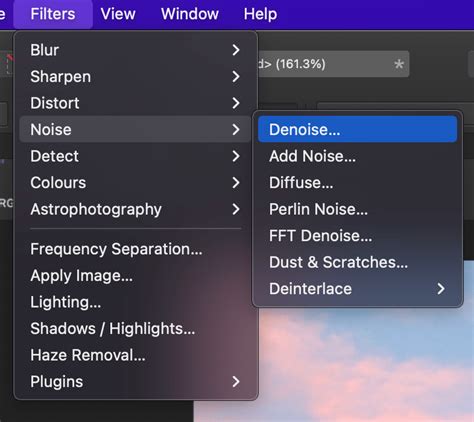Click the asterisk on the document tab
Viewport: 474px width, 422px height.
[399, 64]
